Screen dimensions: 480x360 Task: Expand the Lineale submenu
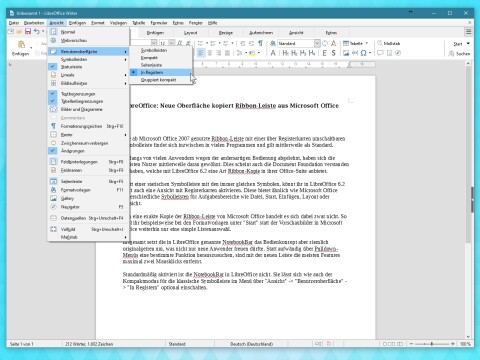pyautogui.click(x=88, y=75)
